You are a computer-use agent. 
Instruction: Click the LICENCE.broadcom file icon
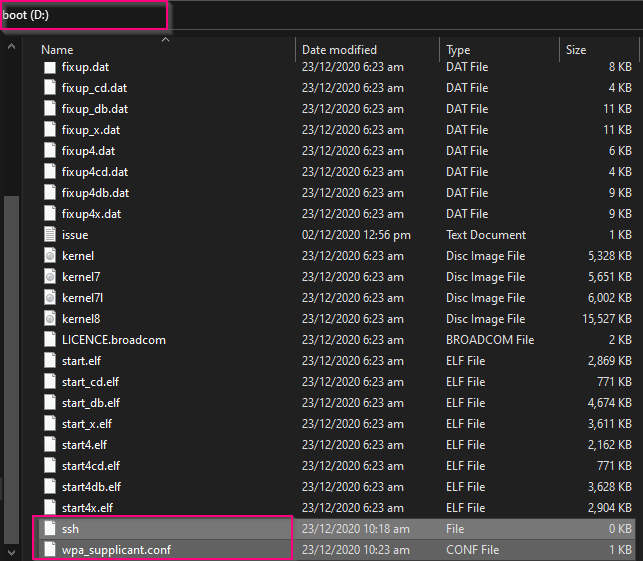click(x=50, y=340)
